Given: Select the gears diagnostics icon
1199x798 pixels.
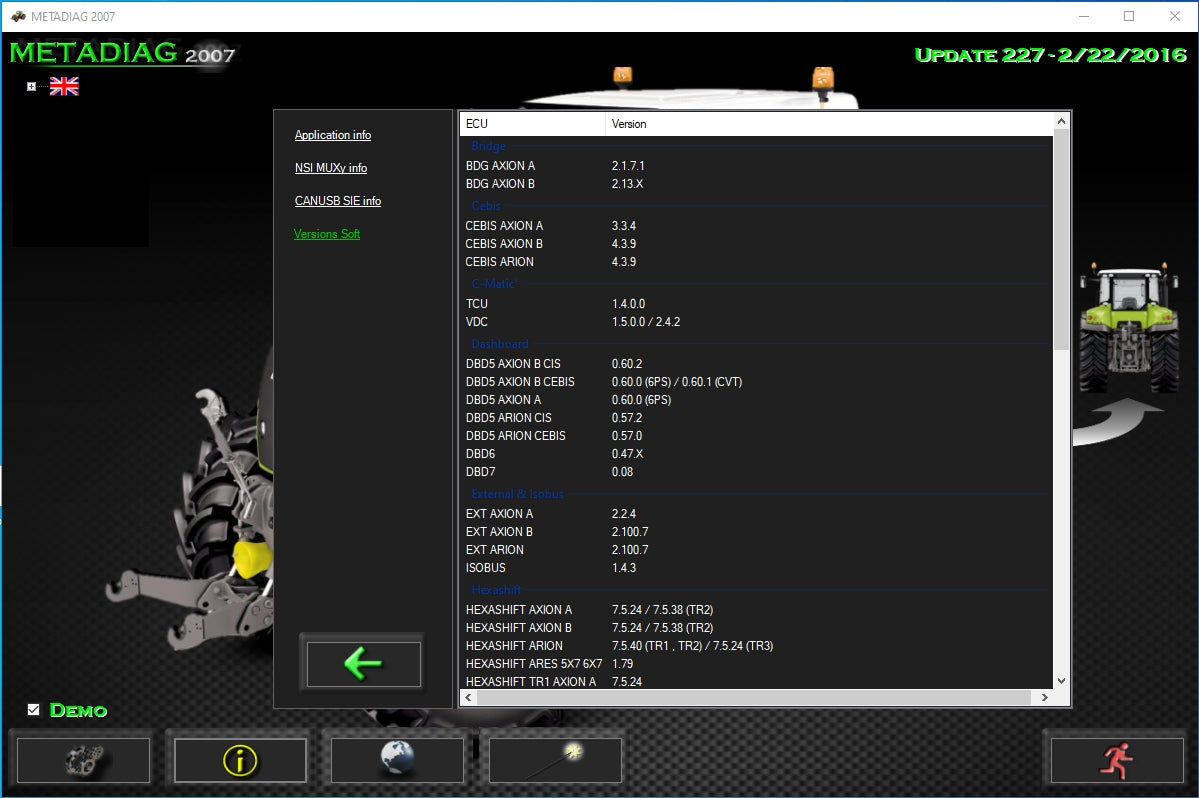Looking at the screenshot, I should point(83,760).
